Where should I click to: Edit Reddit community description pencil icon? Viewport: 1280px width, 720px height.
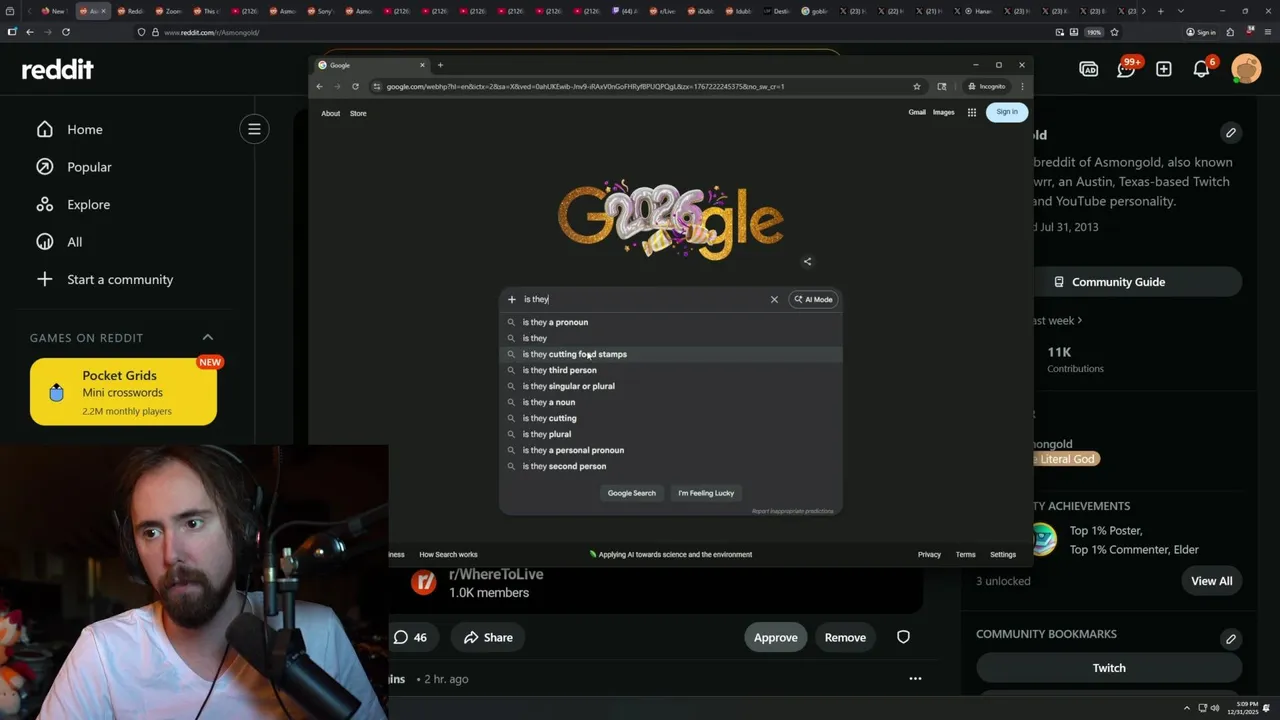pos(1231,132)
